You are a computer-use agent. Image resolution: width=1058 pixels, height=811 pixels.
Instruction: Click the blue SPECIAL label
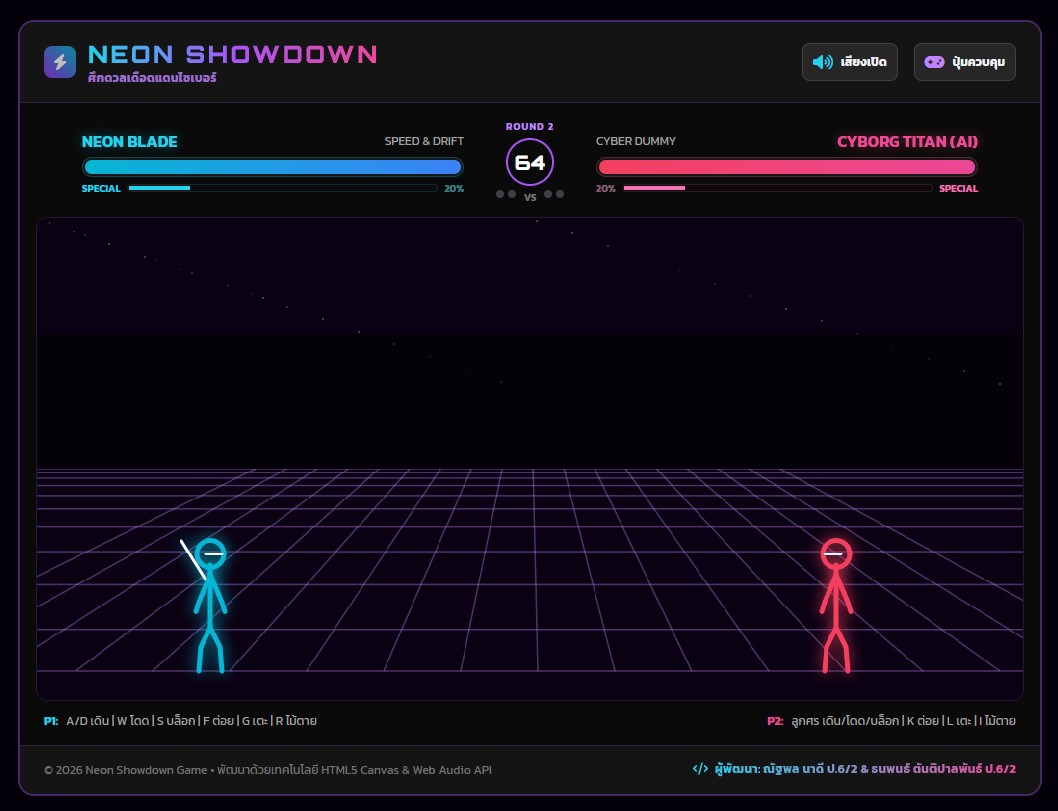pyautogui.click(x=101, y=188)
